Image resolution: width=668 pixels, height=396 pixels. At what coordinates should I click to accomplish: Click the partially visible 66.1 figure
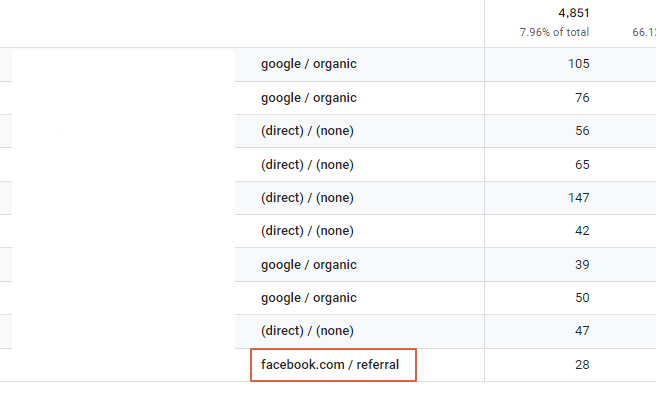(644, 32)
